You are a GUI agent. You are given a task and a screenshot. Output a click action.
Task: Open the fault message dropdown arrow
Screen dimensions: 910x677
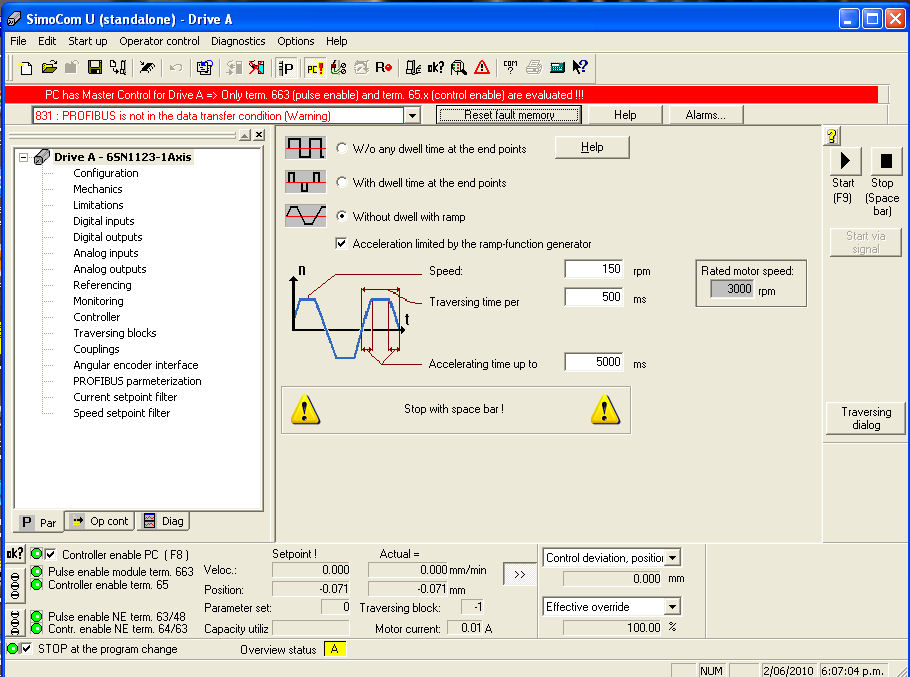412,115
